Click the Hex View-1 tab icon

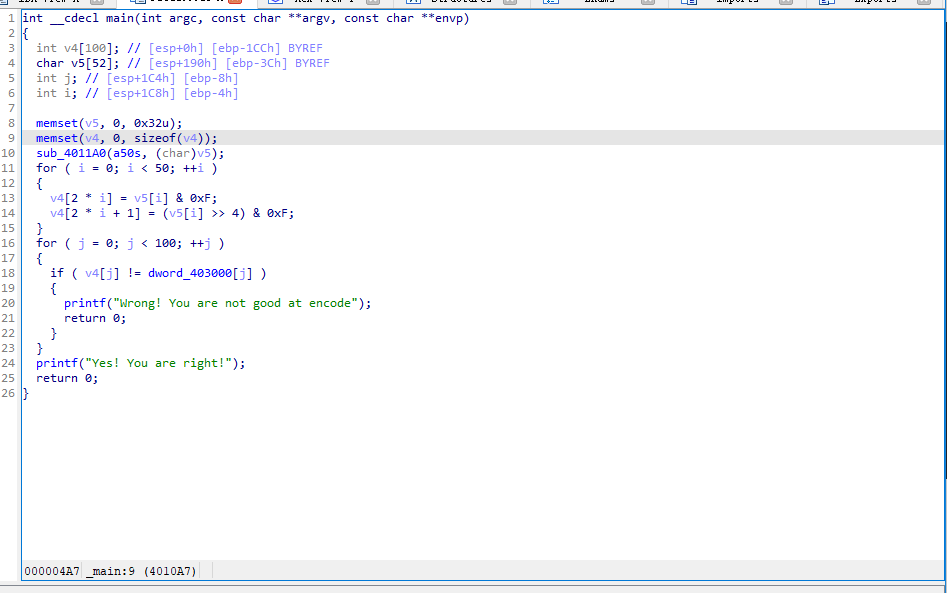275,2
